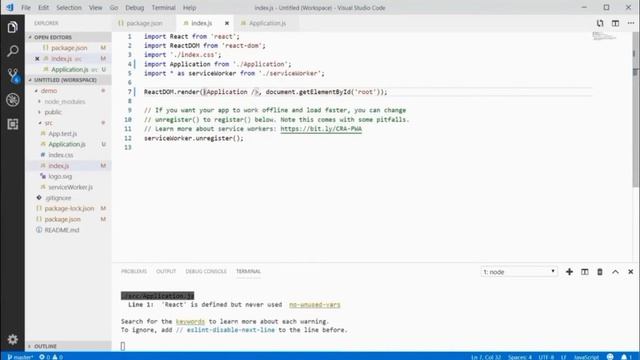Open the Edit menu

pos(43,8)
